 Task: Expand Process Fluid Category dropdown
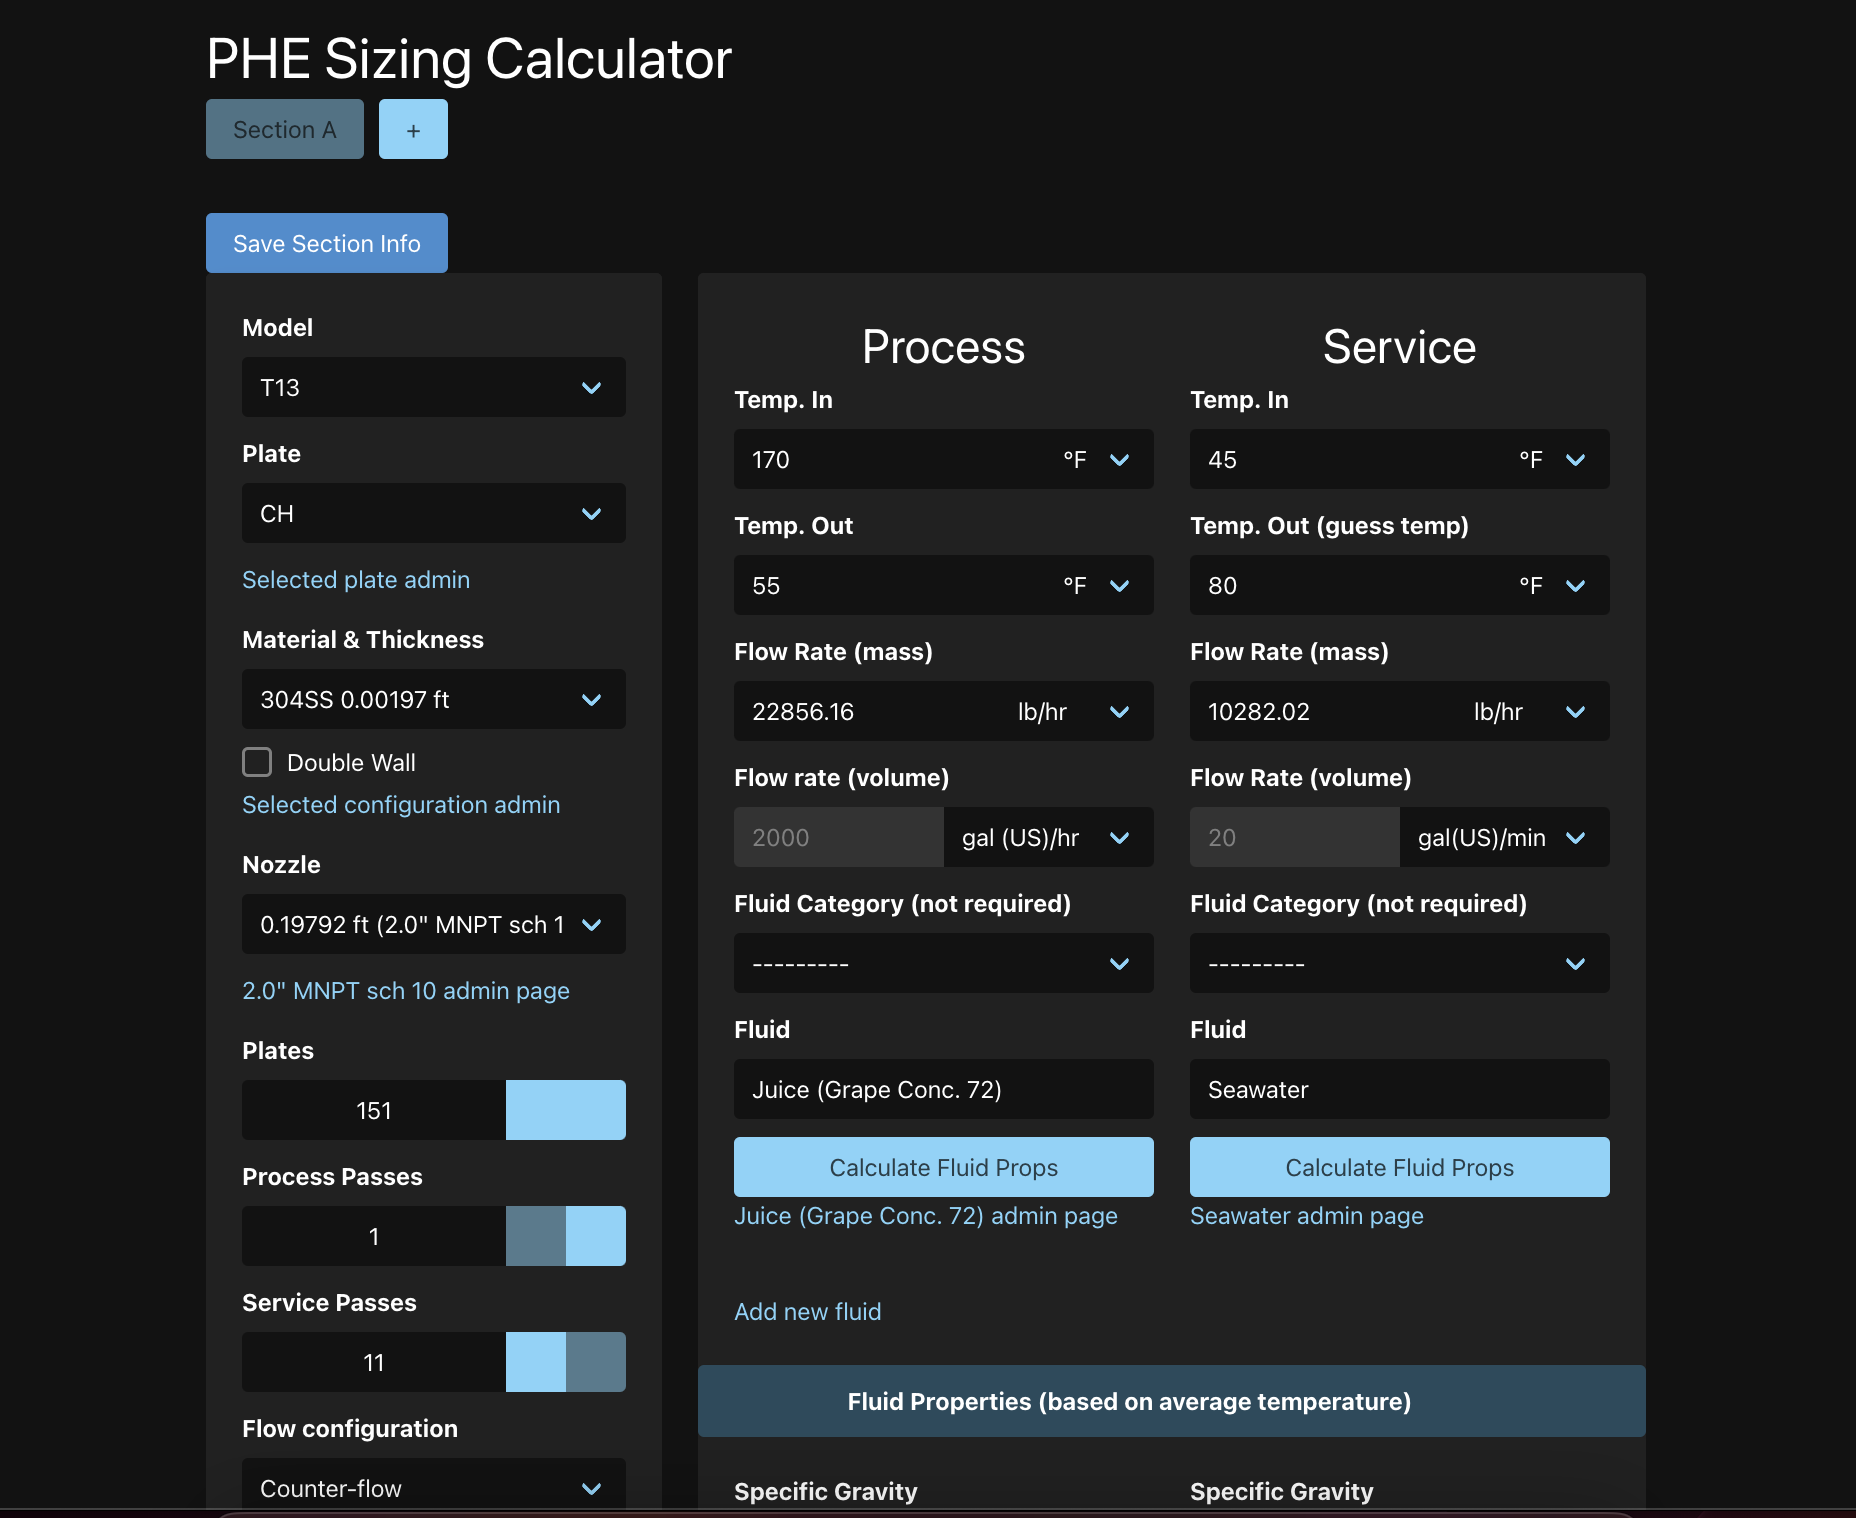[944, 963]
